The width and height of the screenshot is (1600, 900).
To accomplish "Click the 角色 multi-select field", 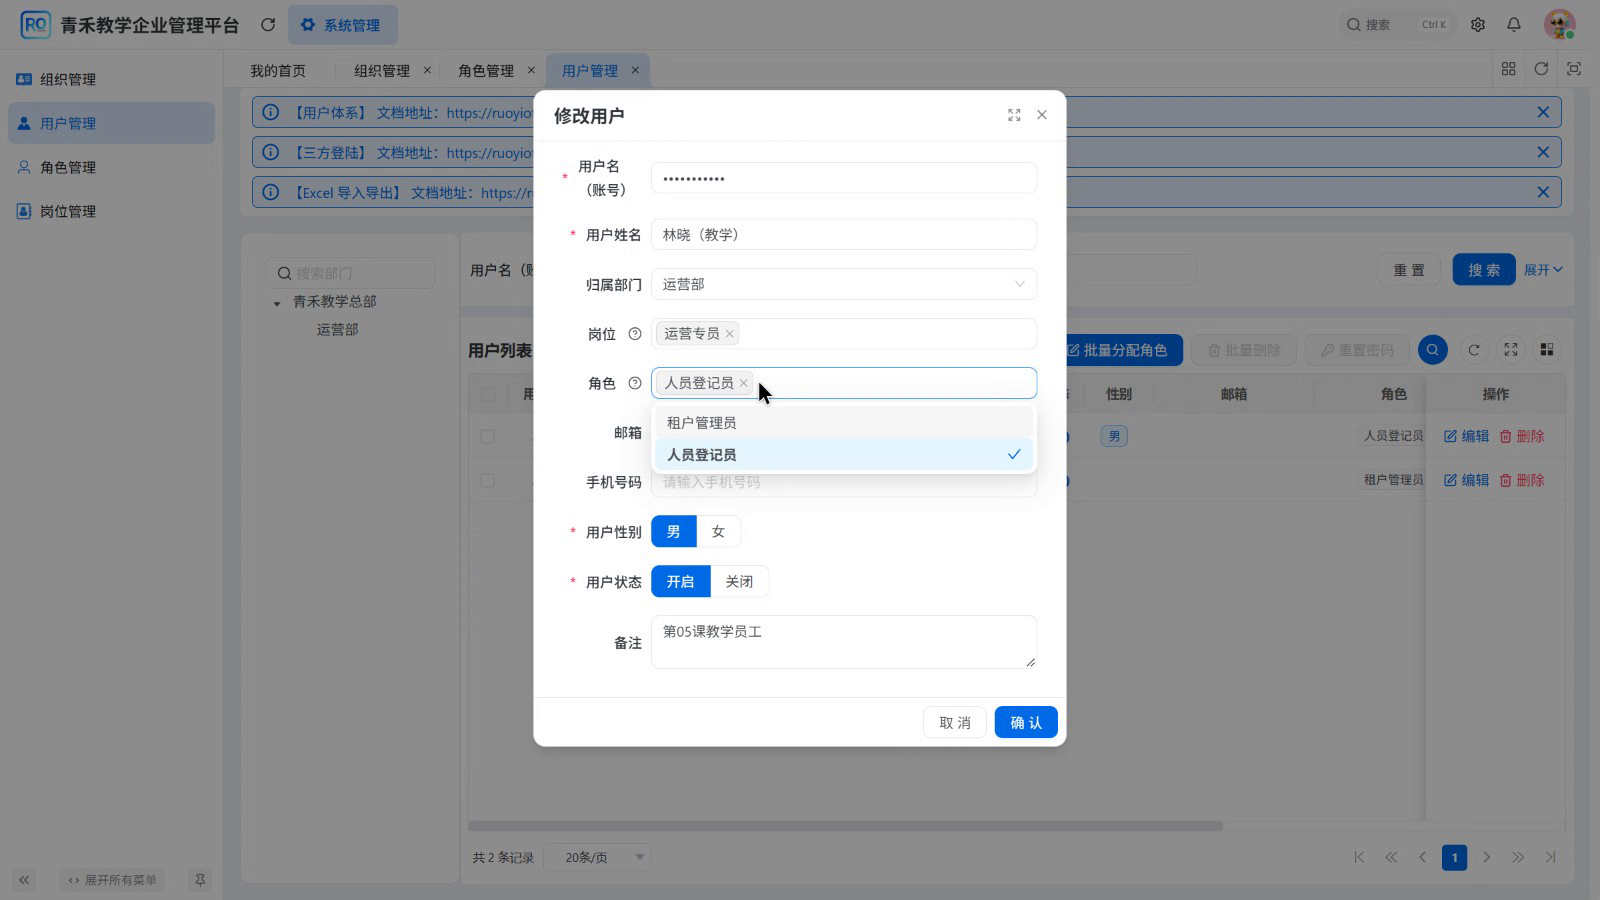I will click(x=844, y=383).
